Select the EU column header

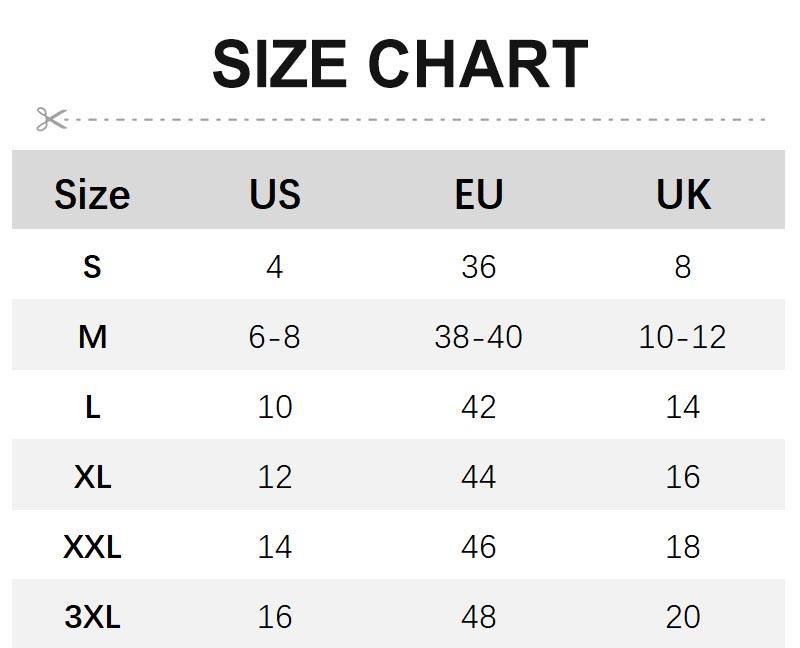478,194
